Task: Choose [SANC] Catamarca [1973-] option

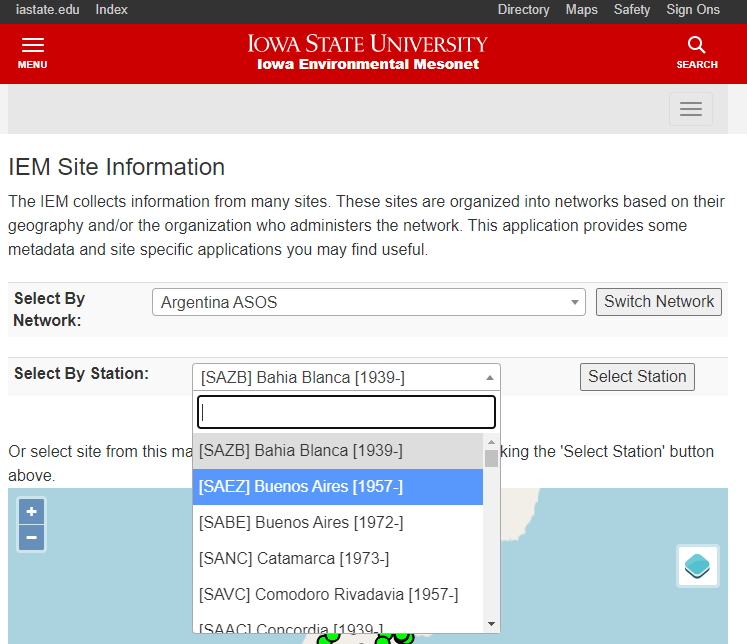Action: point(338,559)
